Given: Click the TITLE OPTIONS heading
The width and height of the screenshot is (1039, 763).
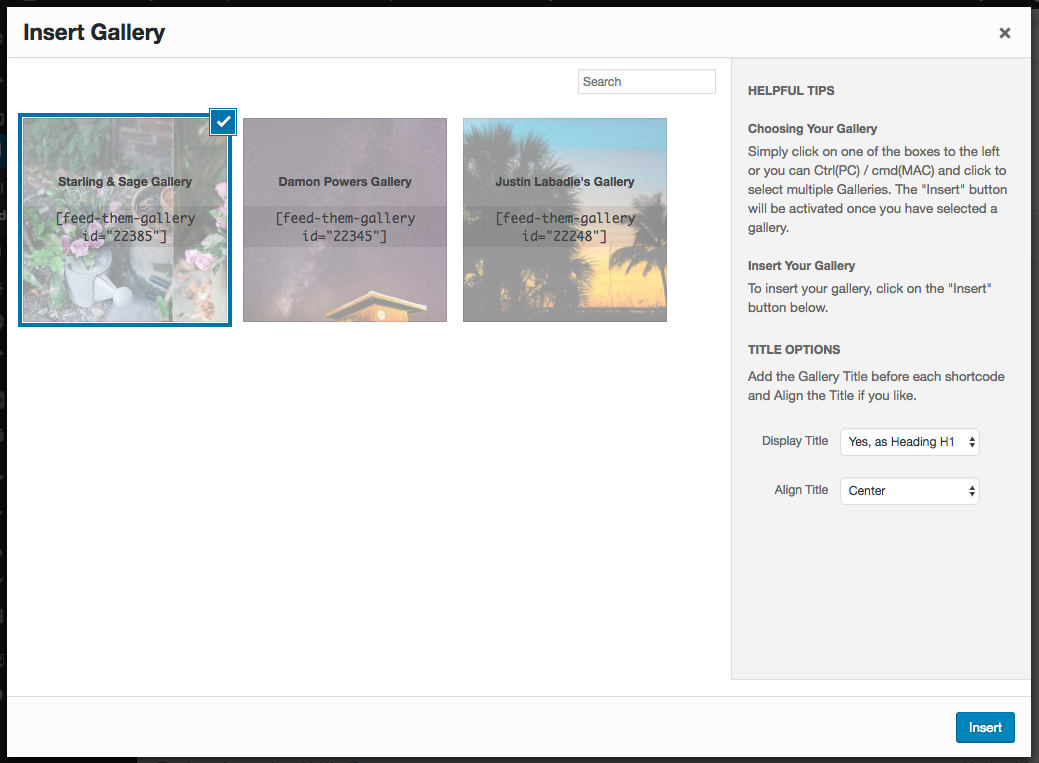Looking at the screenshot, I should coord(794,350).
